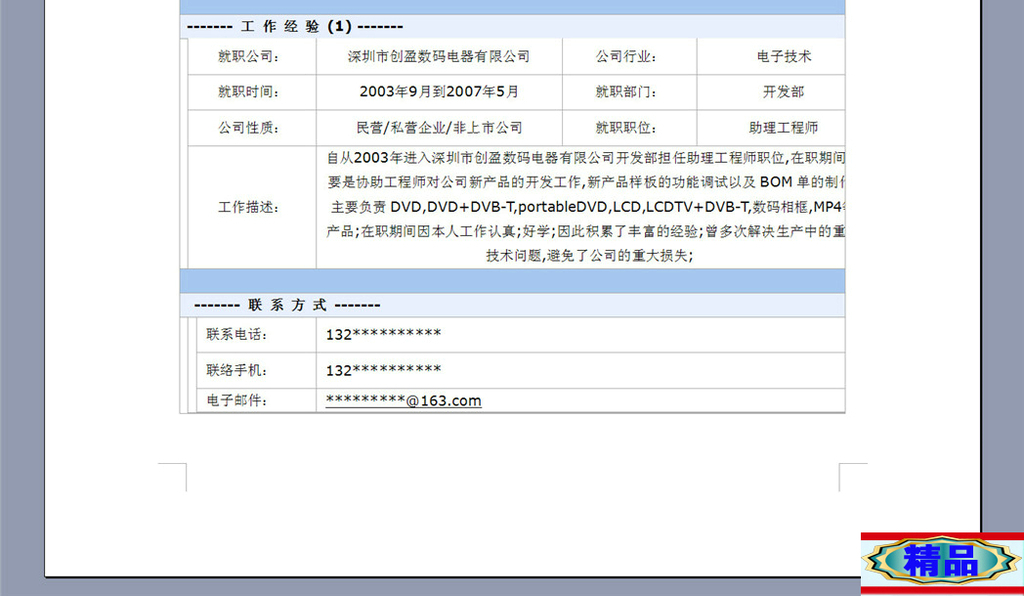Select the 民营/私营企业/非上市公司 value
The width and height of the screenshot is (1024, 596).
[440, 128]
